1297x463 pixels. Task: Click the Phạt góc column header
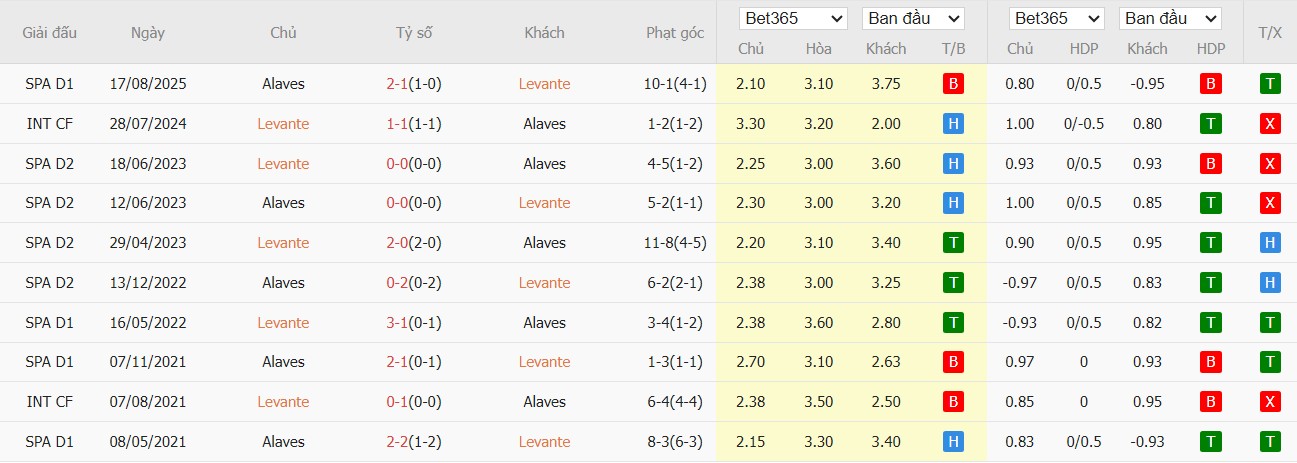tap(675, 33)
